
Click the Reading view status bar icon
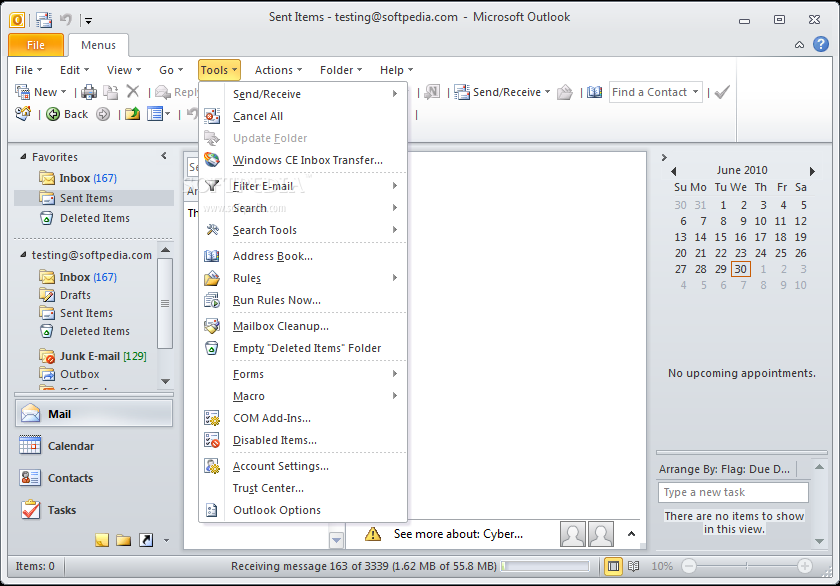coord(633,566)
